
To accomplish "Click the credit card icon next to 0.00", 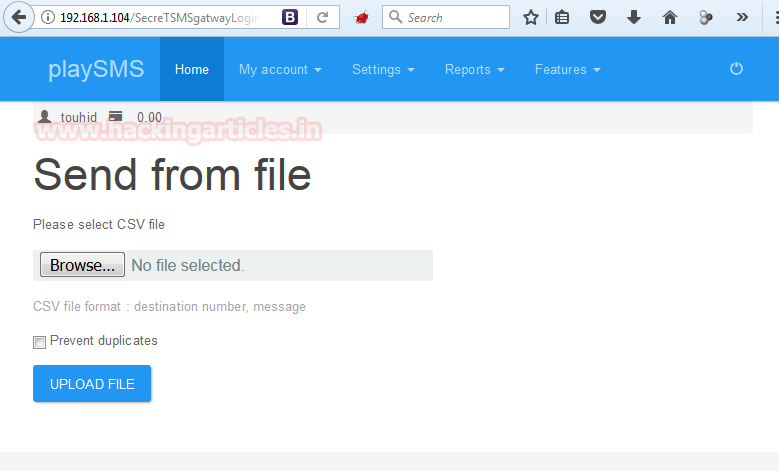I will tap(115, 117).
